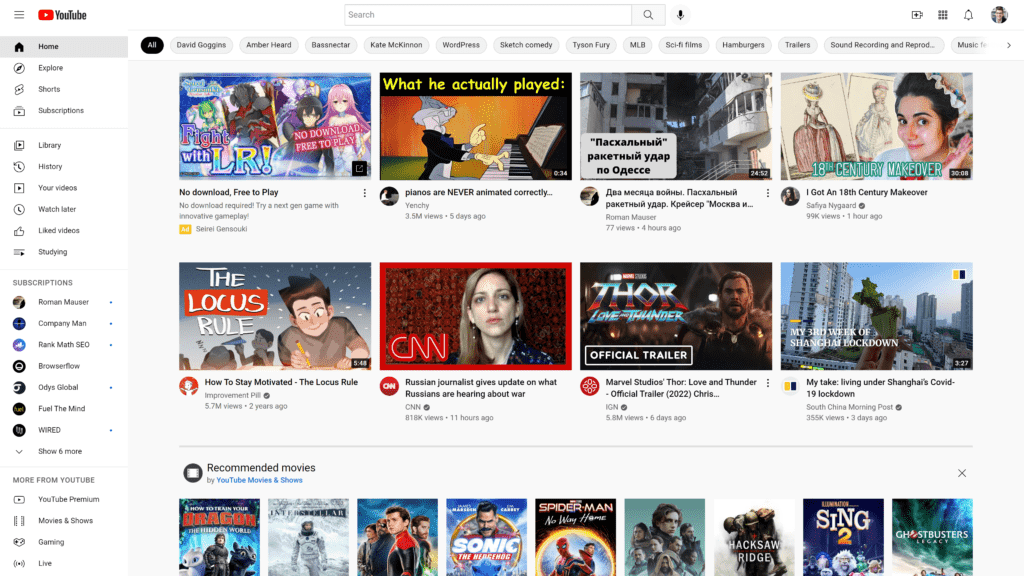Play the Thor Love and Thunder thumbnail
The height and width of the screenshot is (576, 1024).
coord(676,316)
